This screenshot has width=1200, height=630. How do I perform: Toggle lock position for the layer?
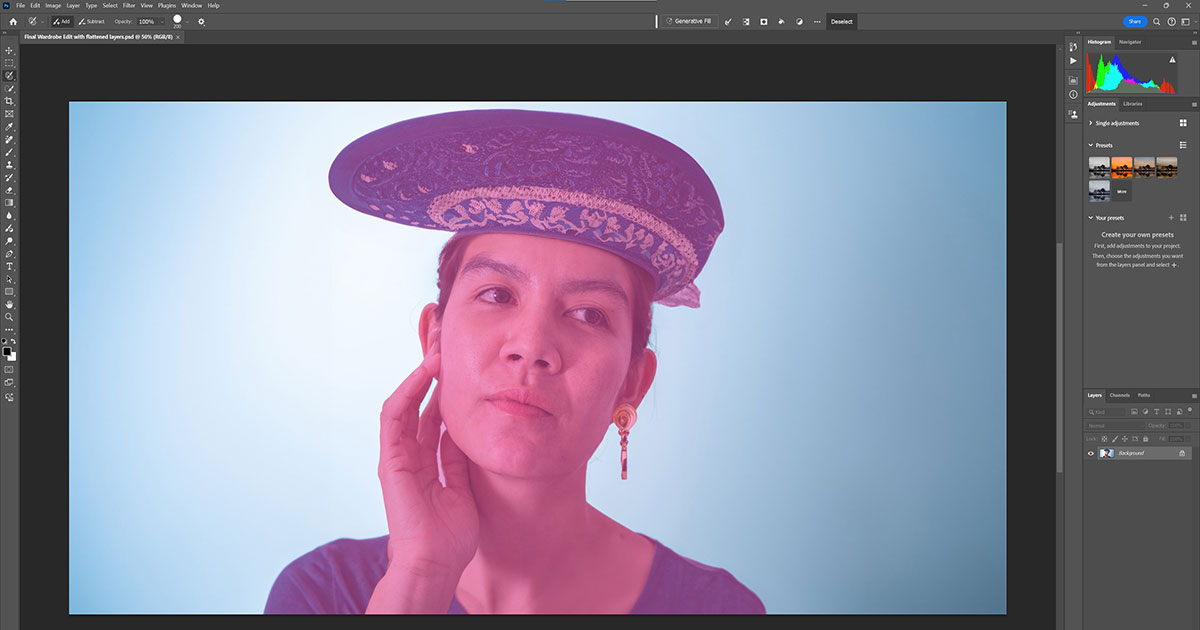click(x=1125, y=438)
